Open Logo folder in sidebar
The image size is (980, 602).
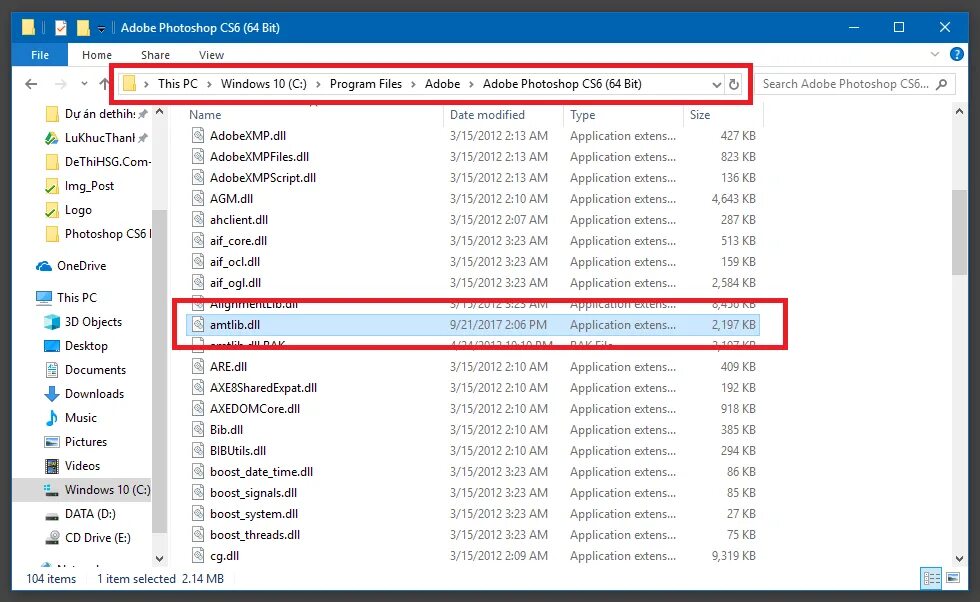(69, 210)
